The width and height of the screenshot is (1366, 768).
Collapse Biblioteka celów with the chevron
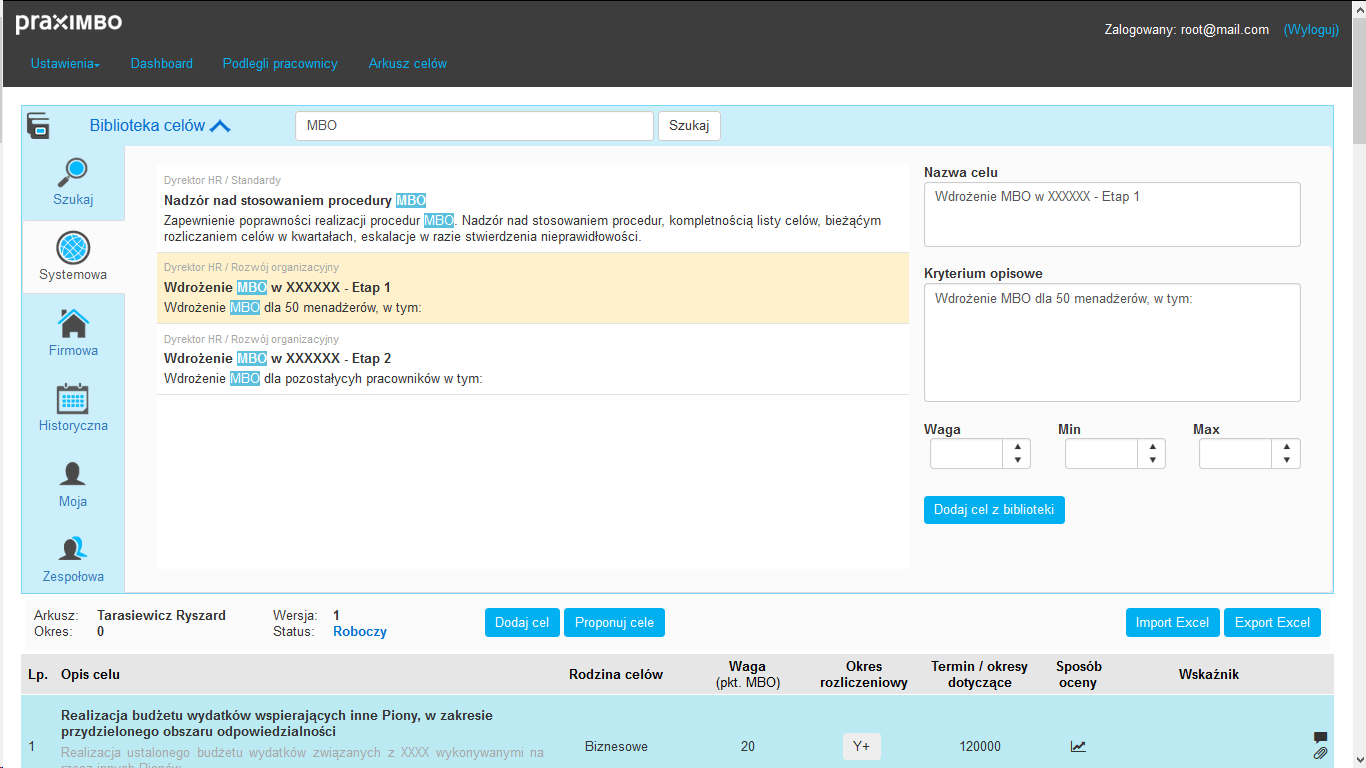pyautogui.click(x=220, y=126)
